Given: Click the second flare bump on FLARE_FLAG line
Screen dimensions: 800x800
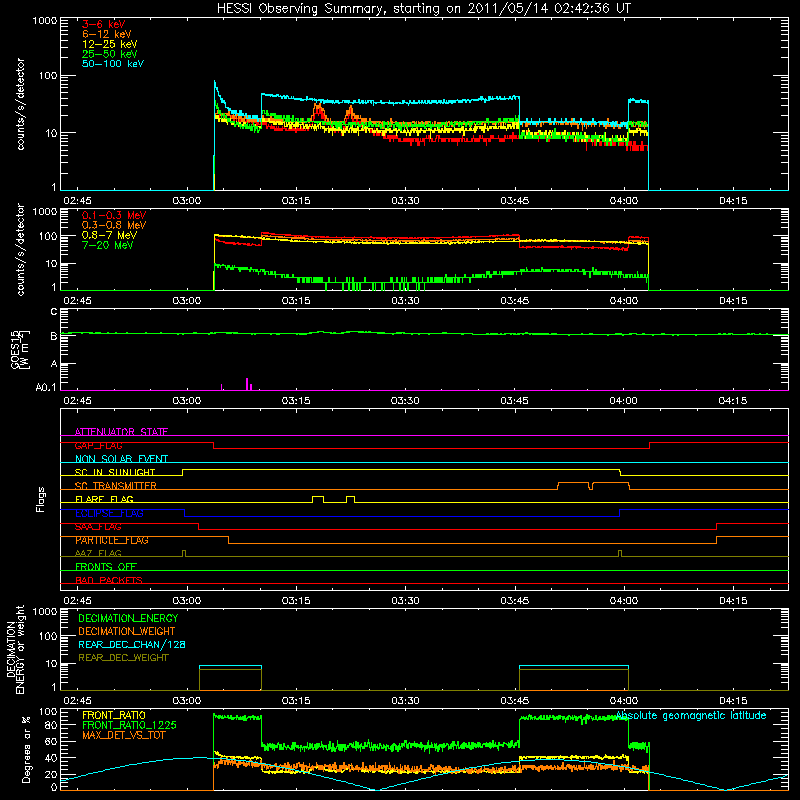Looking at the screenshot, I should 350,498.
